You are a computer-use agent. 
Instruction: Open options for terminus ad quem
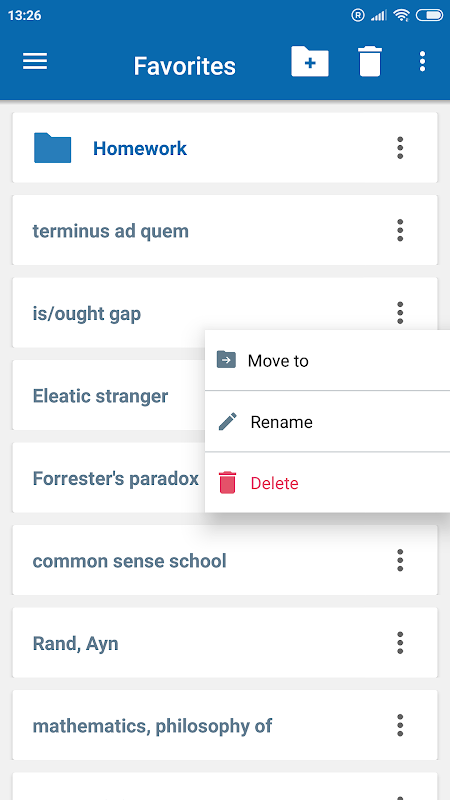point(400,231)
